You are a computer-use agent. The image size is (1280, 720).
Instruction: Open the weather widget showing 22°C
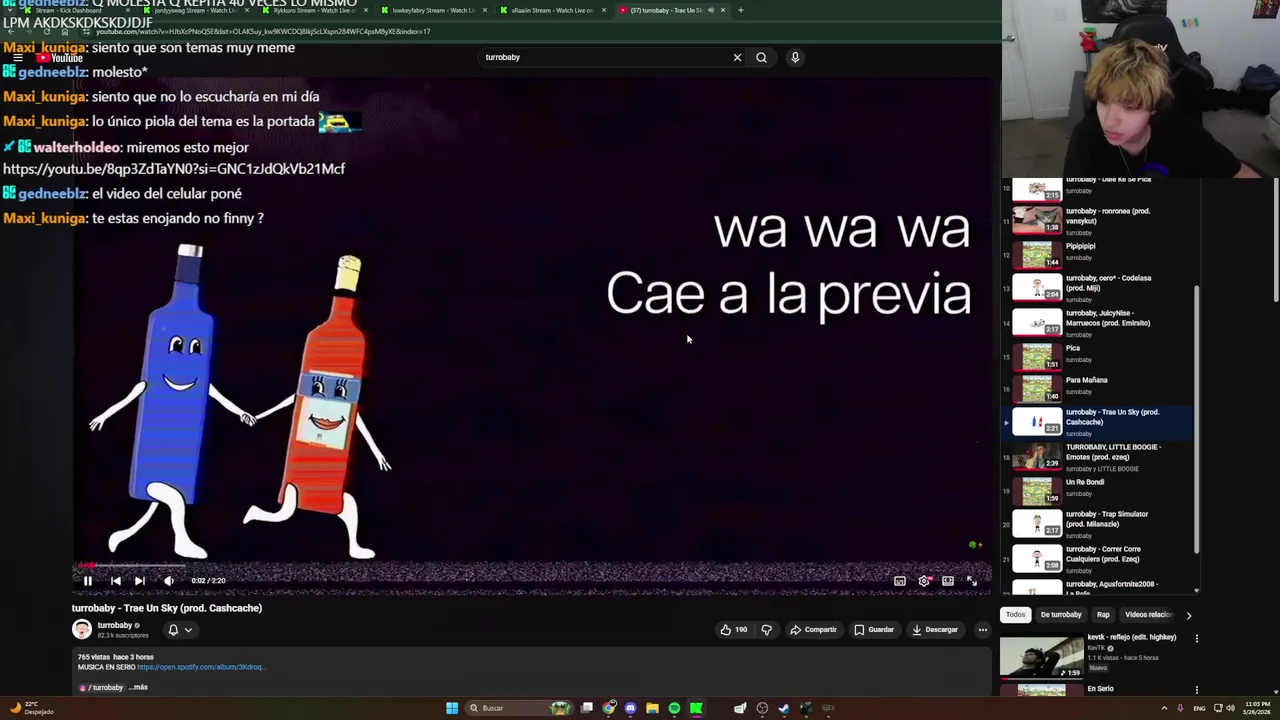tap(30, 708)
